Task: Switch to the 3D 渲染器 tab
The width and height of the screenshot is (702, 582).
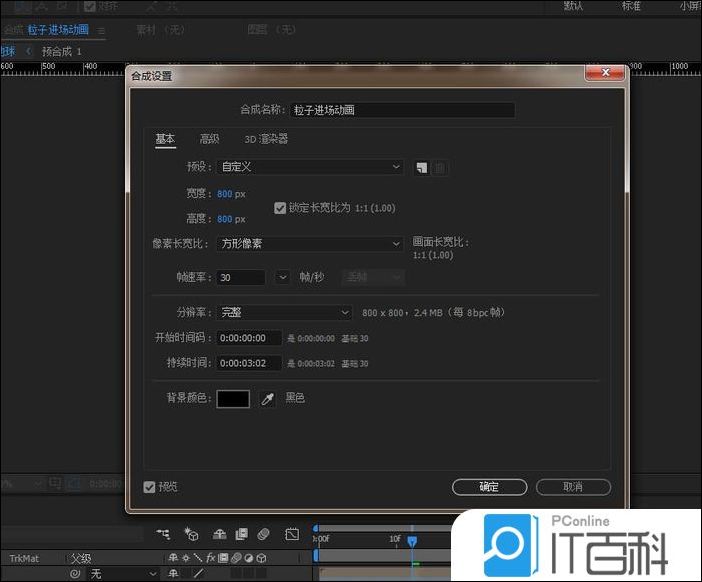Action: [266, 139]
